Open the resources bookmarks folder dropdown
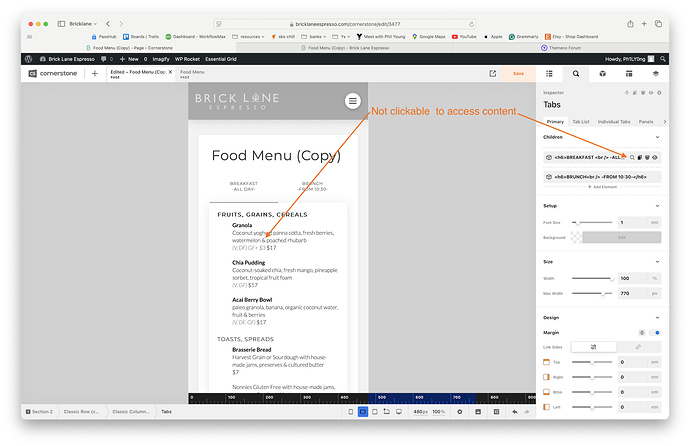This screenshot has height=446, width=690. click(x=249, y=37)
